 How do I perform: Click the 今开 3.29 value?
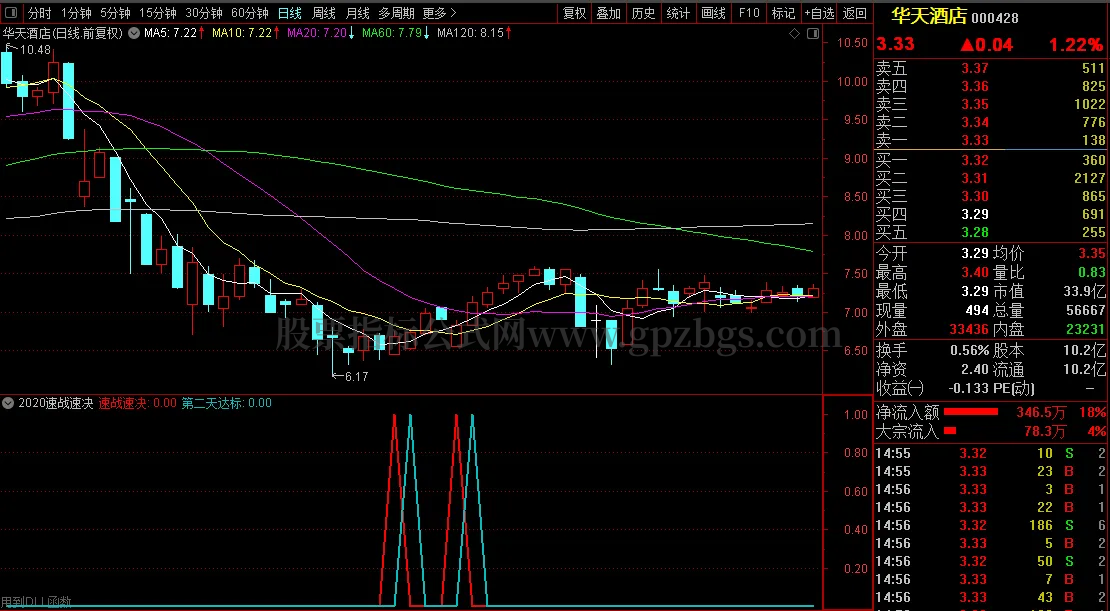[x=974, y=253]
